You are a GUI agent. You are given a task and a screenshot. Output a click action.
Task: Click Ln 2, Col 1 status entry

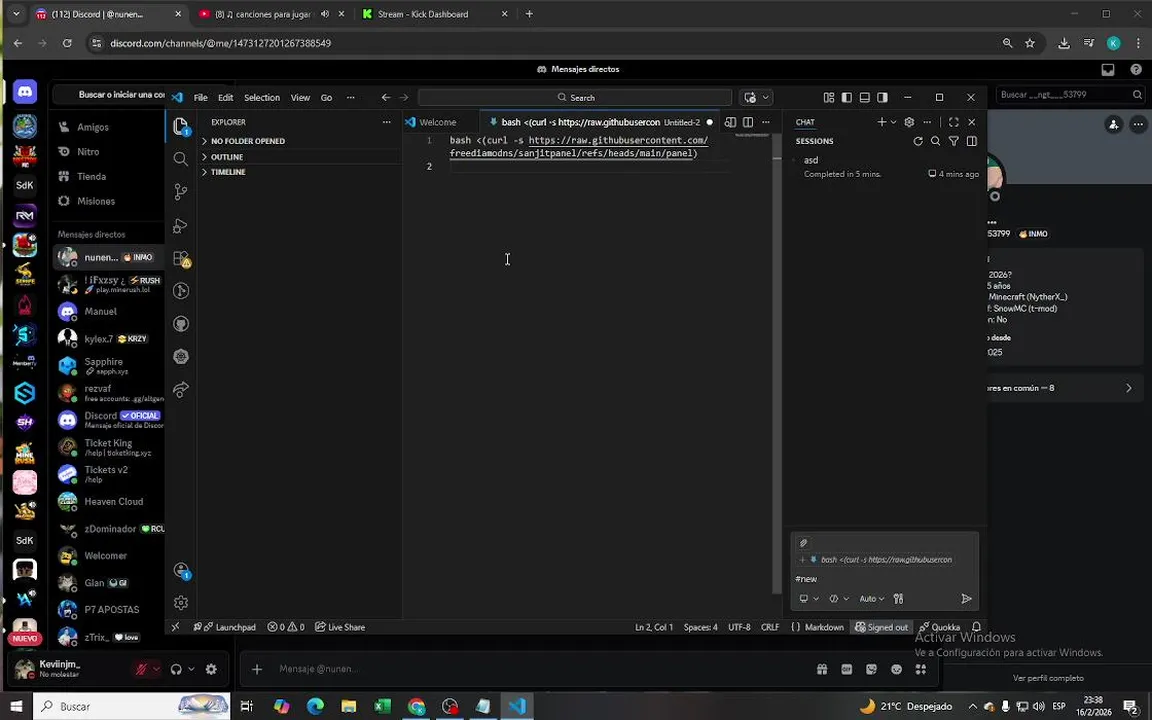tap(653, 627)
